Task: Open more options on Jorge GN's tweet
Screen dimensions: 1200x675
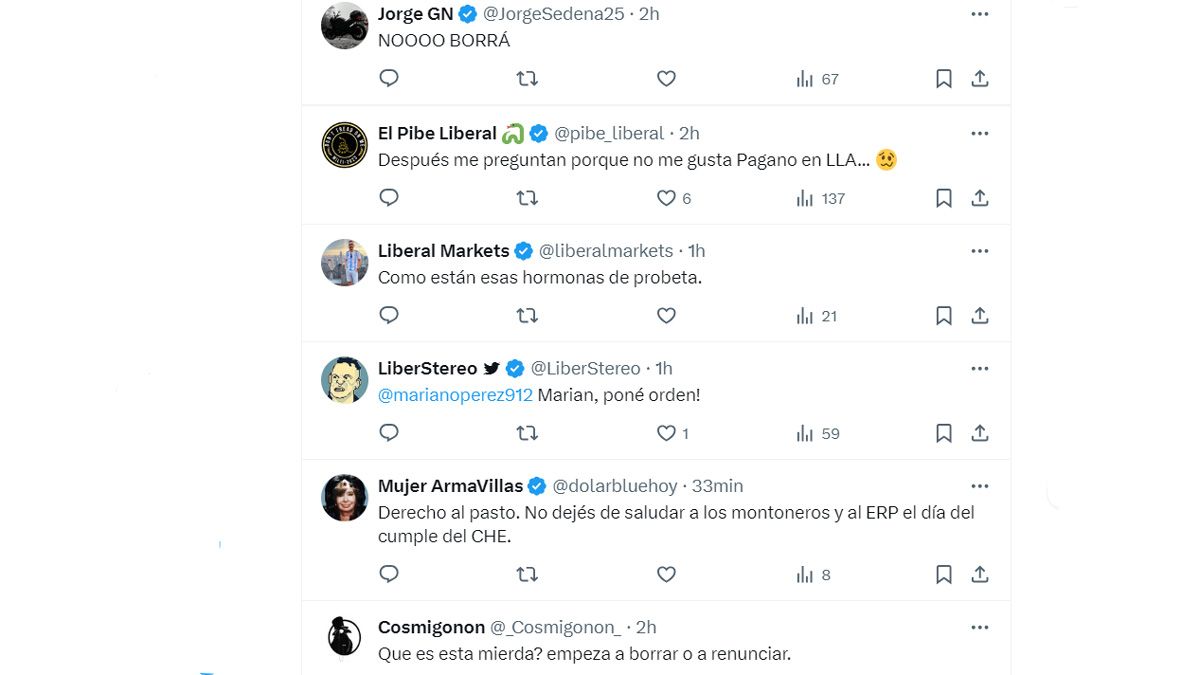Action: [x=980, y=14]
